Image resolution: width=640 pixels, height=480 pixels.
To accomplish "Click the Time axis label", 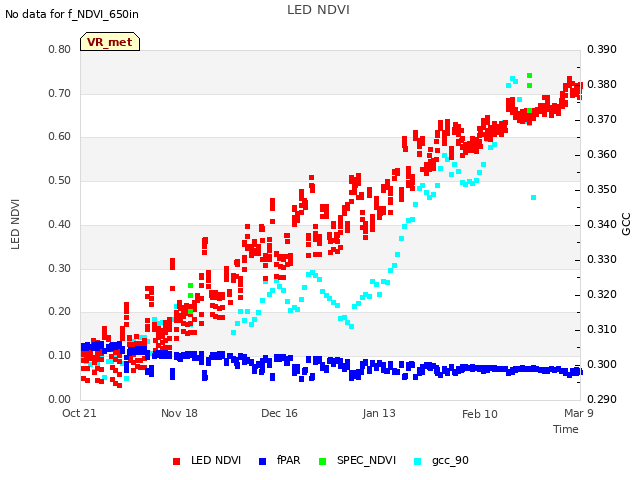I will tap(566, 429).
